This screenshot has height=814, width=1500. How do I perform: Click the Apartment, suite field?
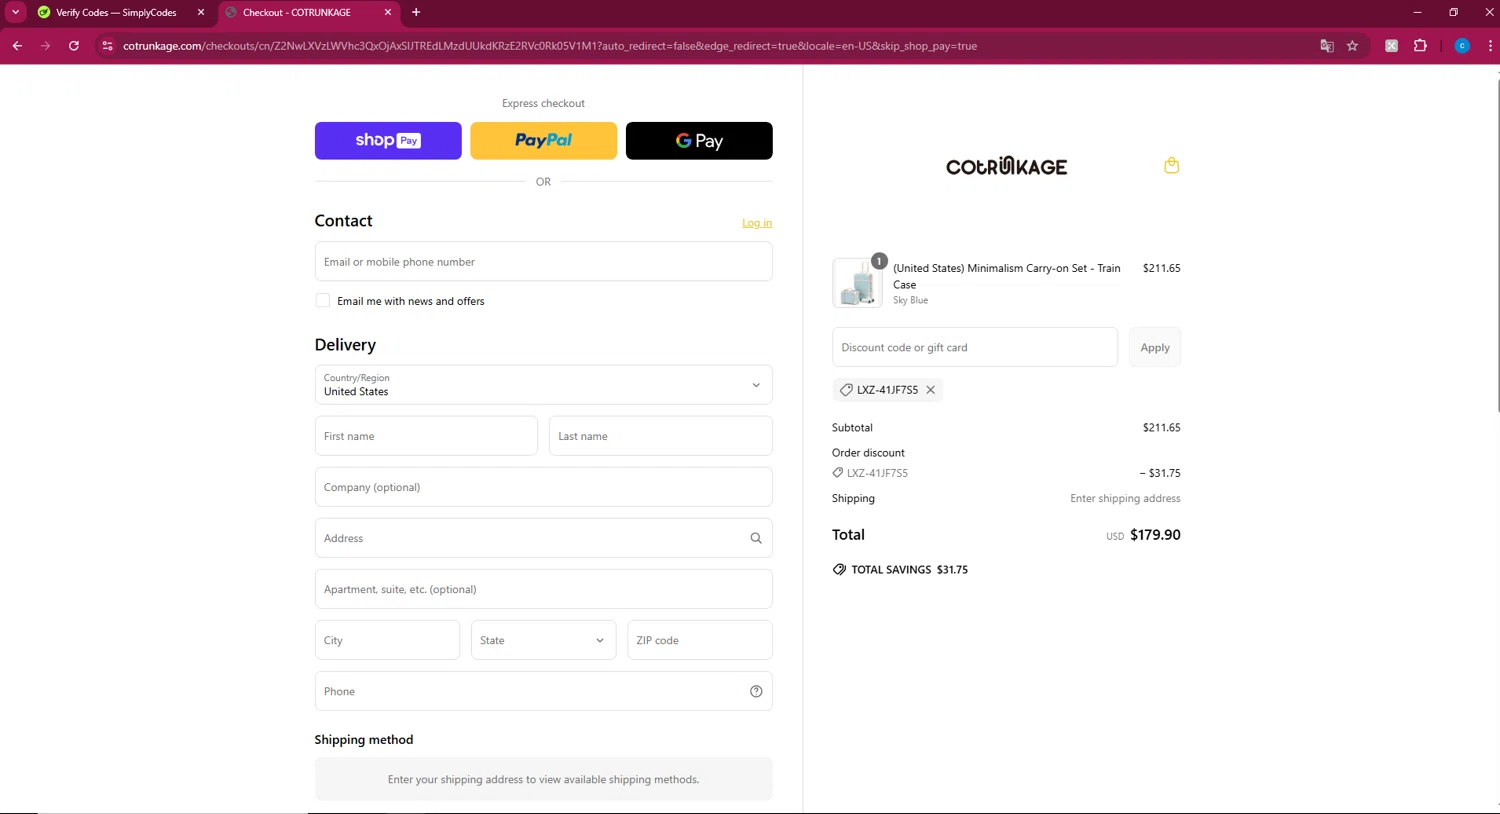(543, 589)
